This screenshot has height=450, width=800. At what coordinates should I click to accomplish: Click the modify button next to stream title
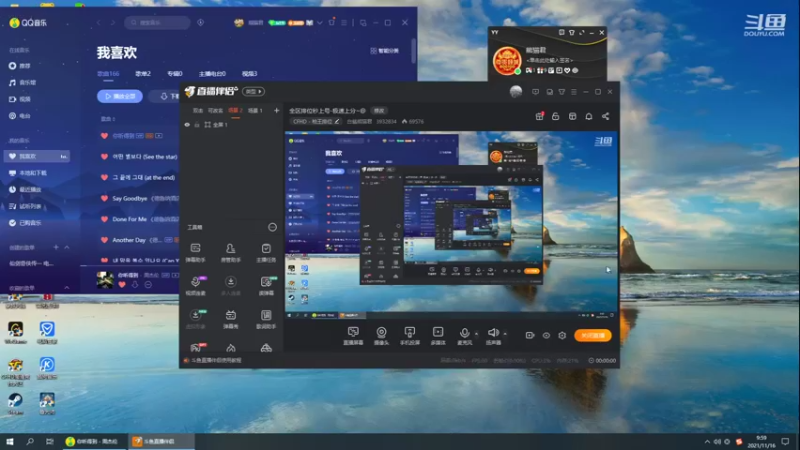tap(379, 110)
